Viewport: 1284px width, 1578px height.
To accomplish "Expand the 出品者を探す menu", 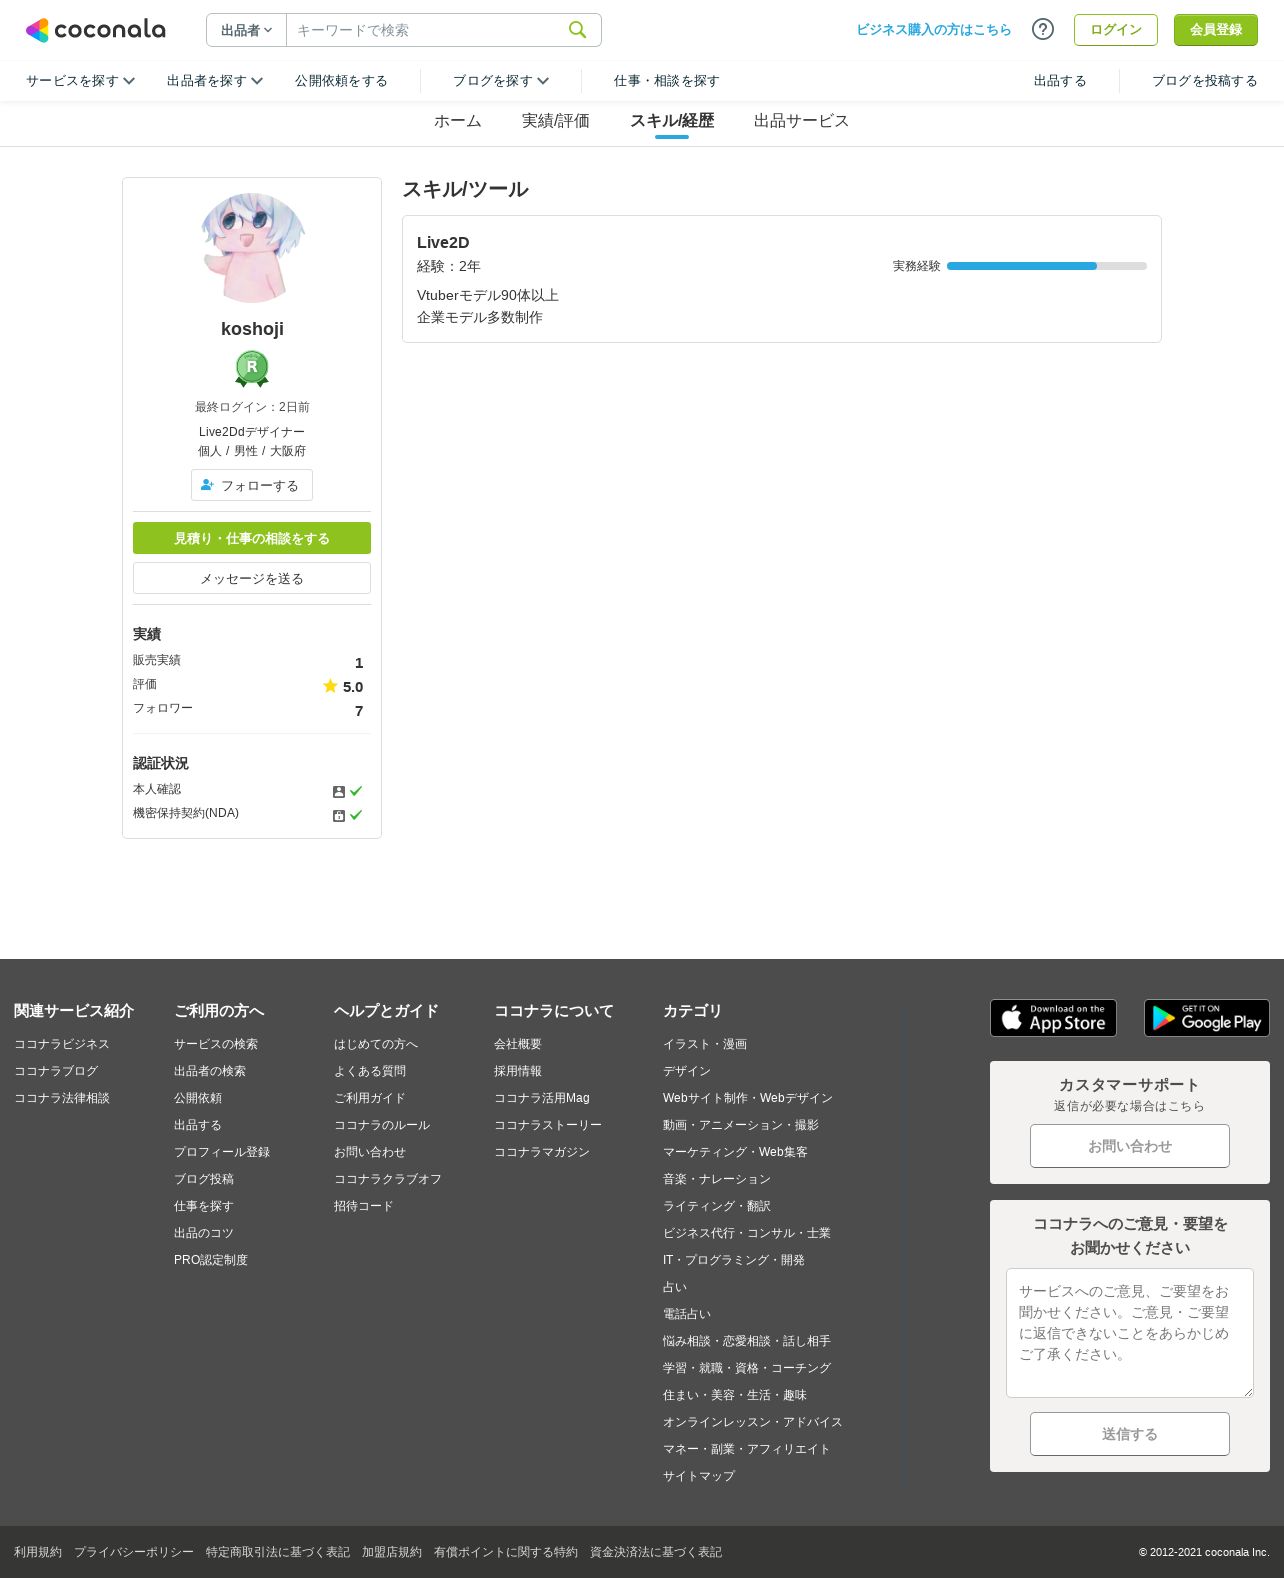I will tap(215, 81).
